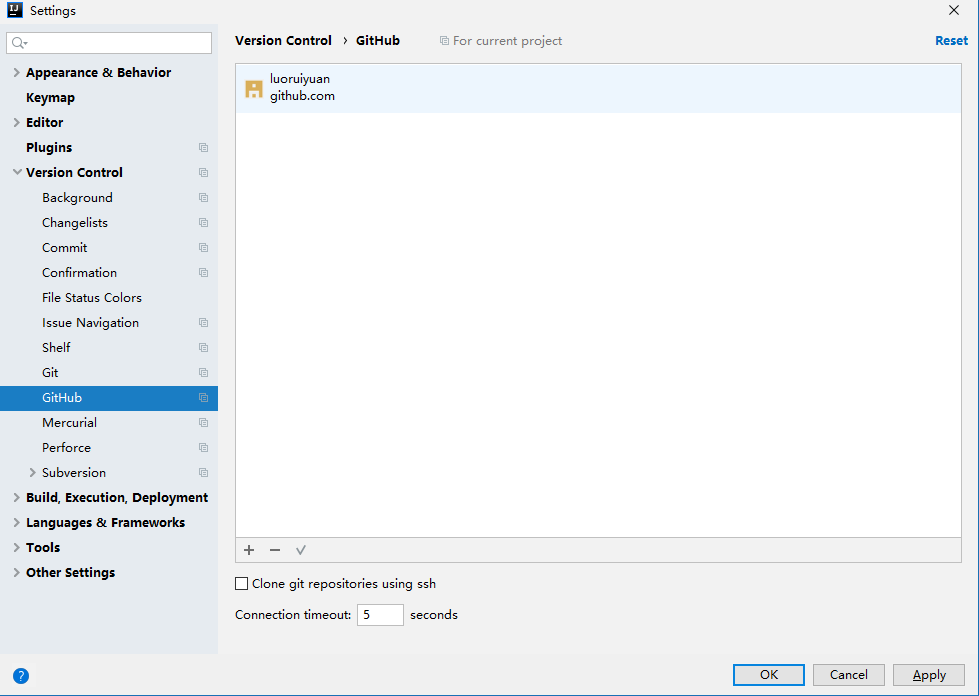Select the Mercurial settings item
This screenshot has width=979, height=696.
(69, 423)
